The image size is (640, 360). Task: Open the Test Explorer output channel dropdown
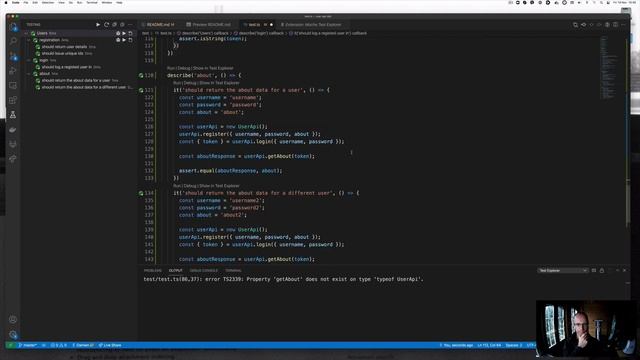coord(563,270)
